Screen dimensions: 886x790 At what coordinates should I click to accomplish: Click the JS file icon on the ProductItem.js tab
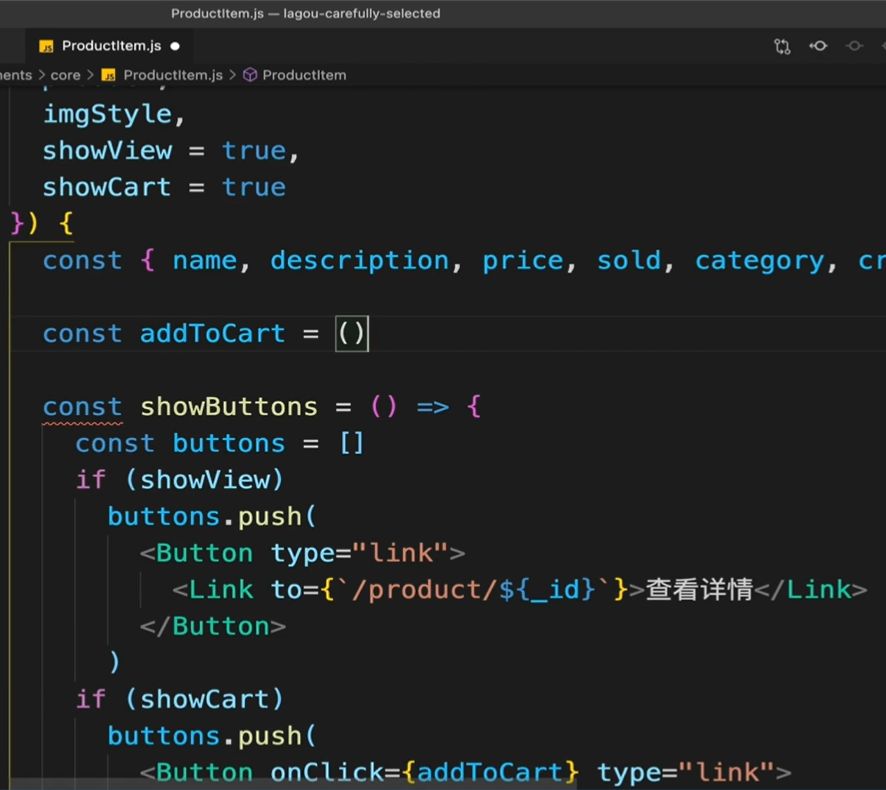point(46,46)
